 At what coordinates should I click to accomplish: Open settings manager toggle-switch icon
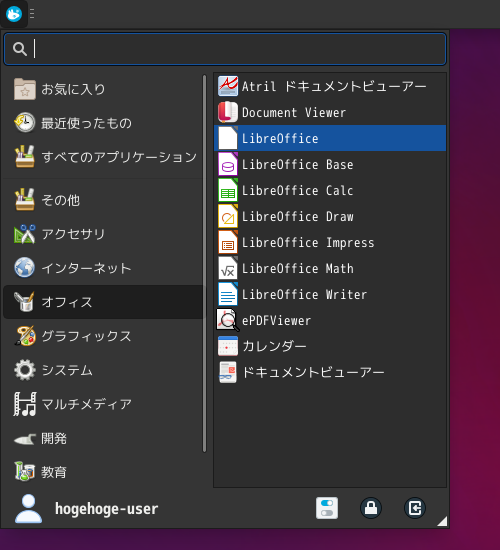(327, 508)
